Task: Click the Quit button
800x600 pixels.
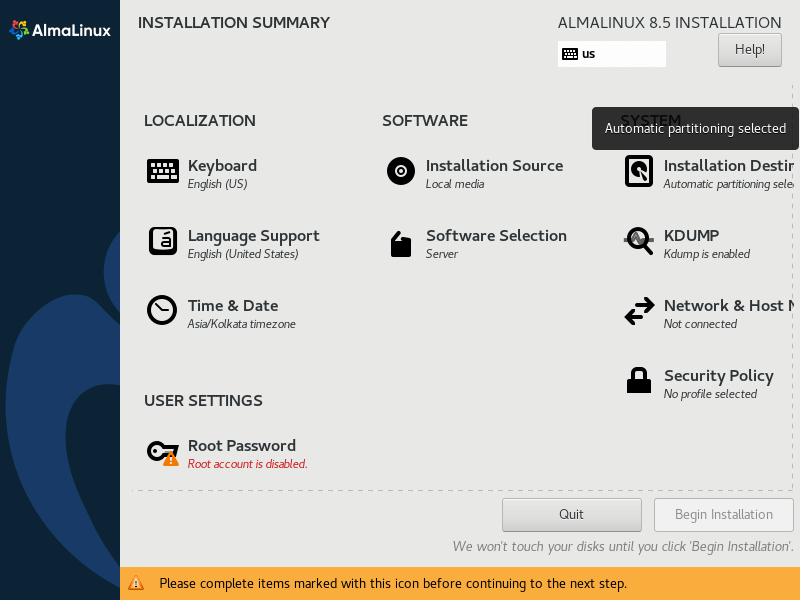Action: tap(571, 514)
